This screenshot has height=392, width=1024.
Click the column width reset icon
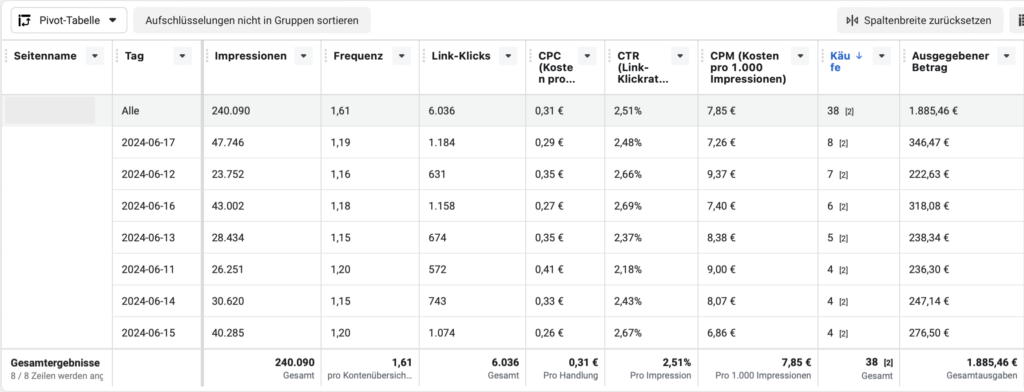[852, 20]
